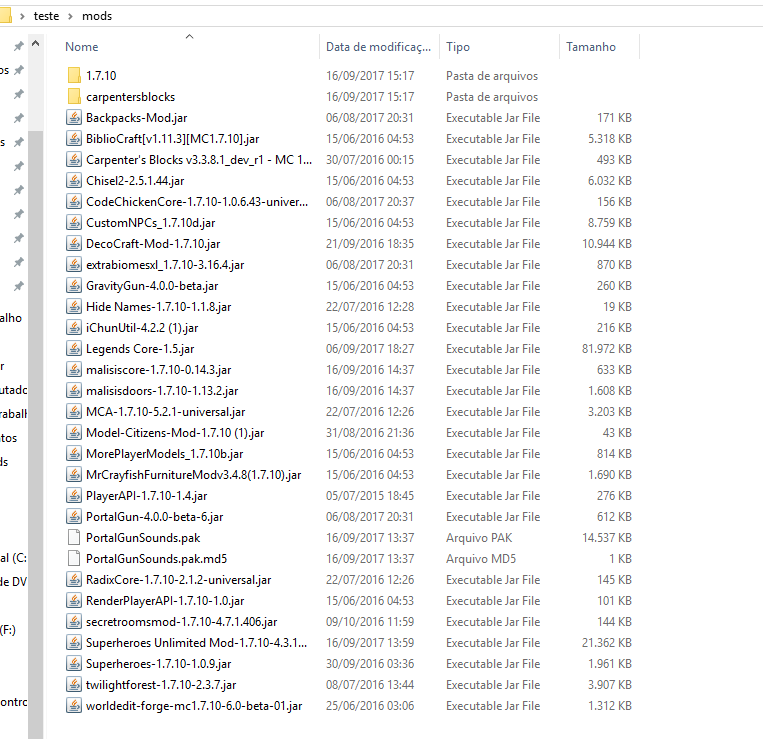Click the Chisel2-2.5.1.44.jar file icon

(x=74, y=180)
